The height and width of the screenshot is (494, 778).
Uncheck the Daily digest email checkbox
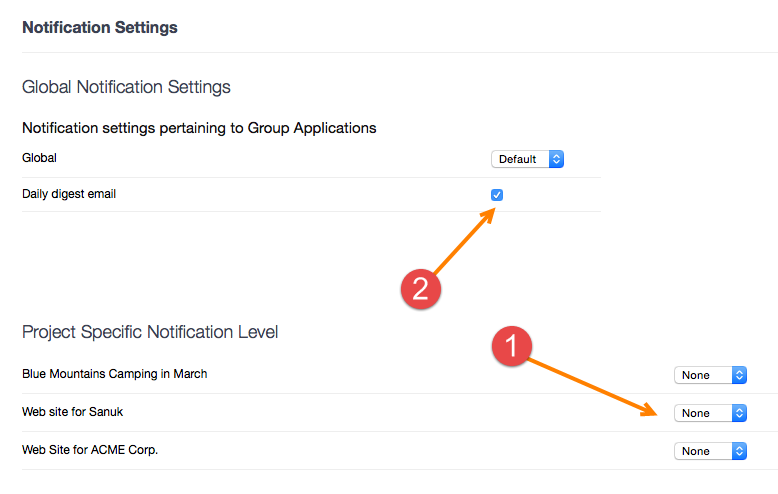pyautogui.click(x=497, y=195)
